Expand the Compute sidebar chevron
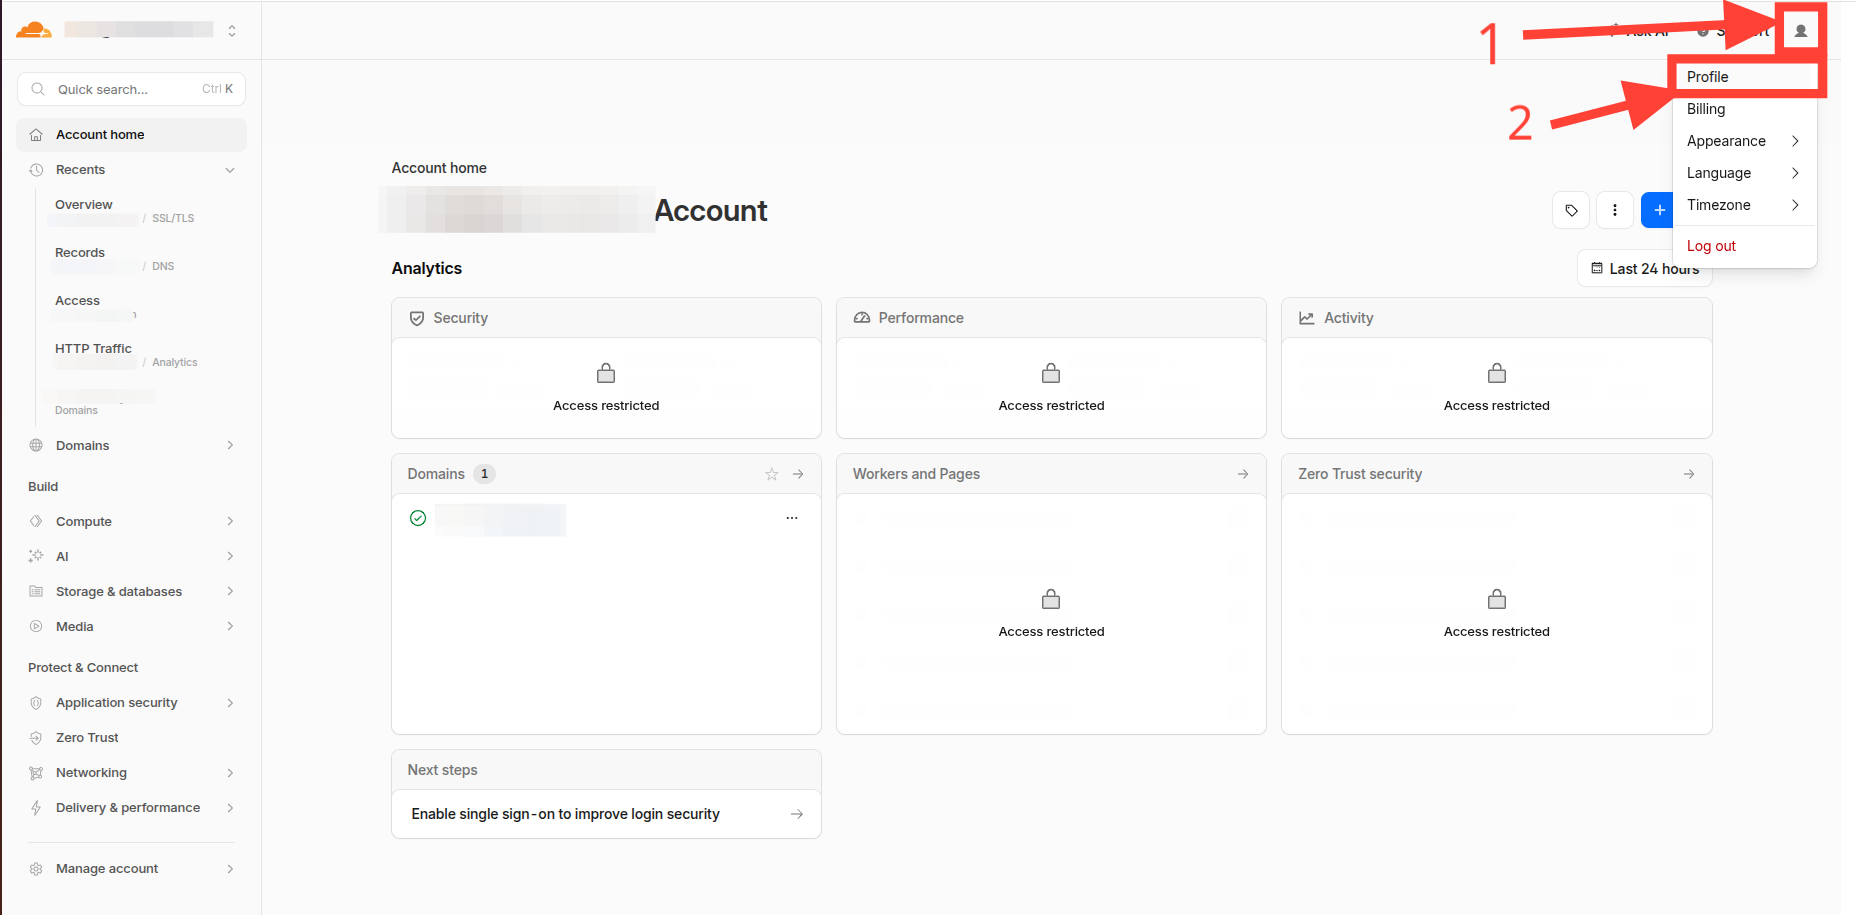The height and width of the screenshot is (915, 1857). coord(230,522)
